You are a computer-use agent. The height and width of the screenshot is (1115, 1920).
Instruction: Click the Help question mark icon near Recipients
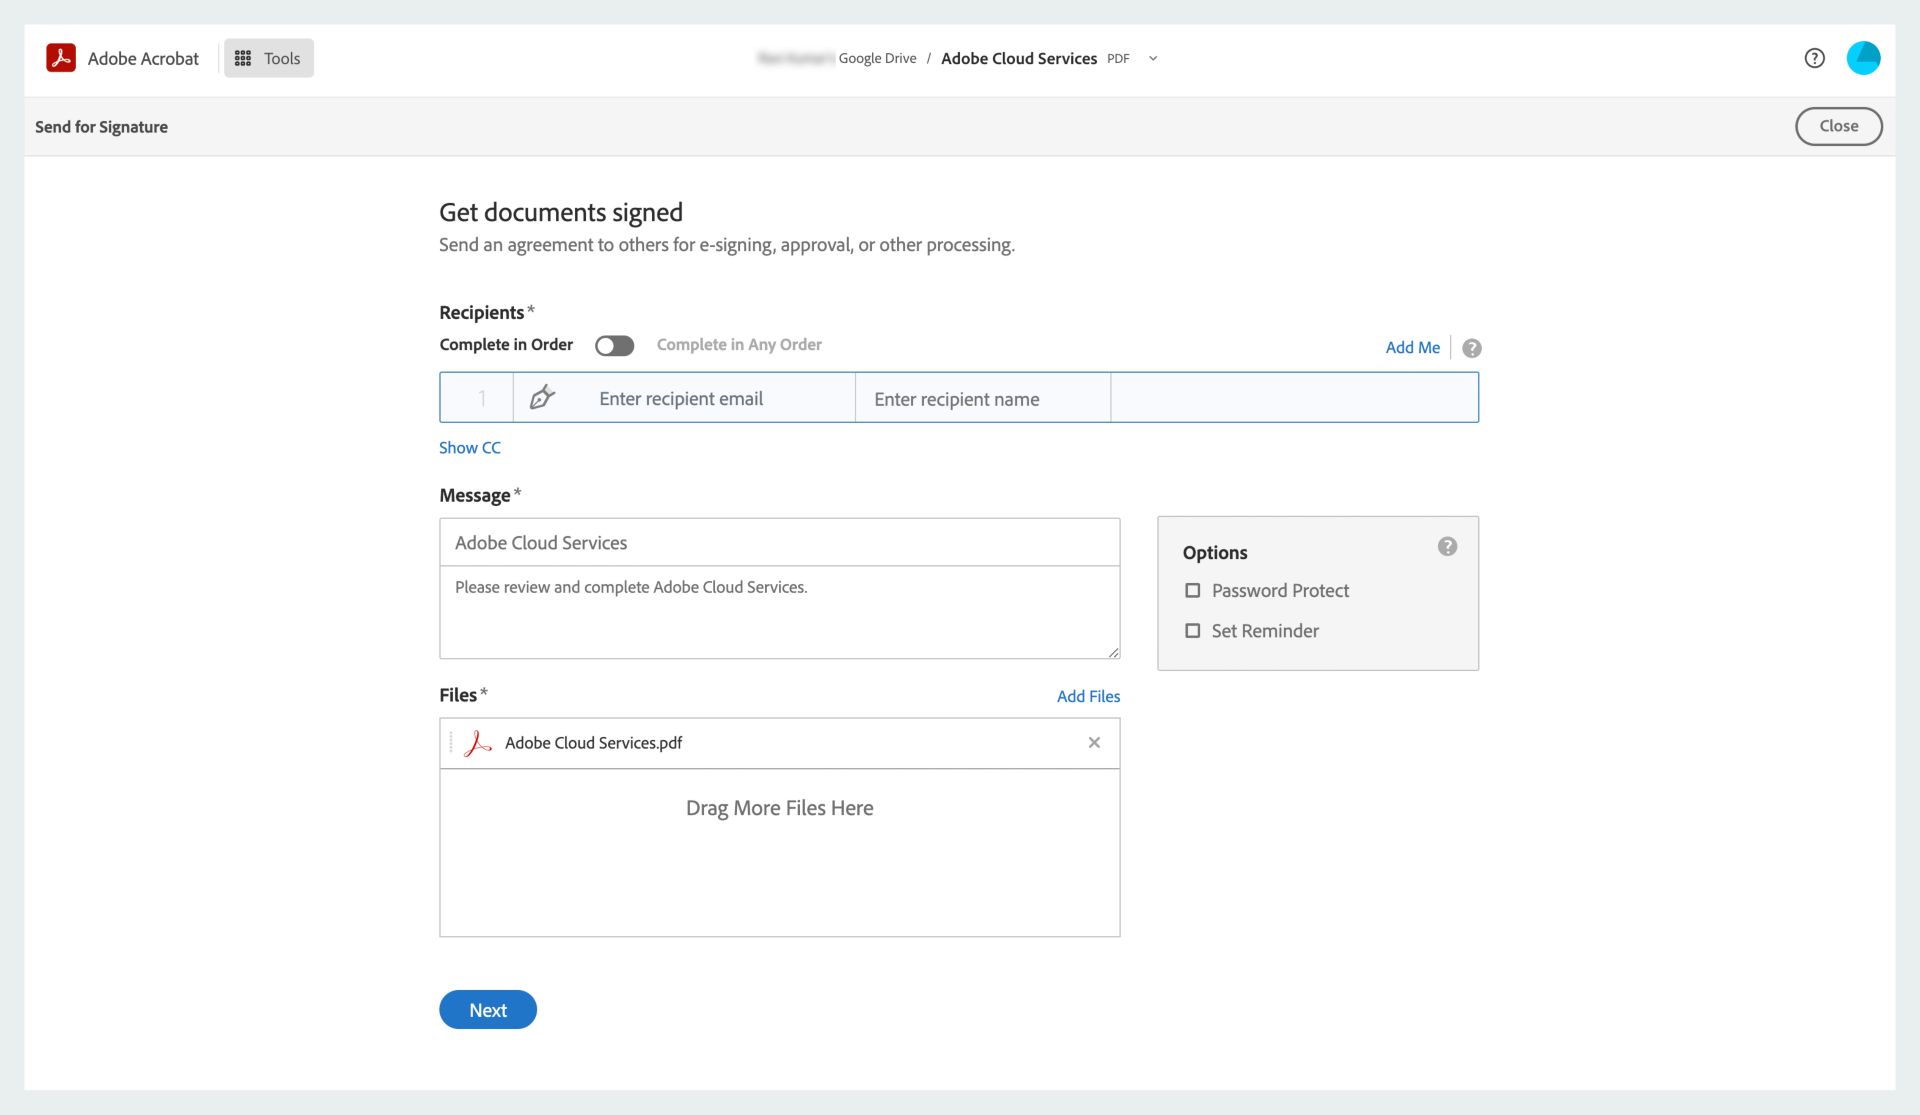tap(1472, 348)
